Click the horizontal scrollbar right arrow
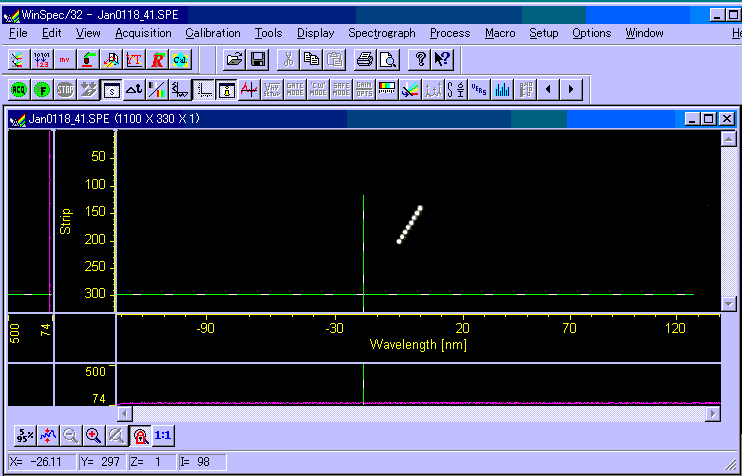 click(712, 412)
